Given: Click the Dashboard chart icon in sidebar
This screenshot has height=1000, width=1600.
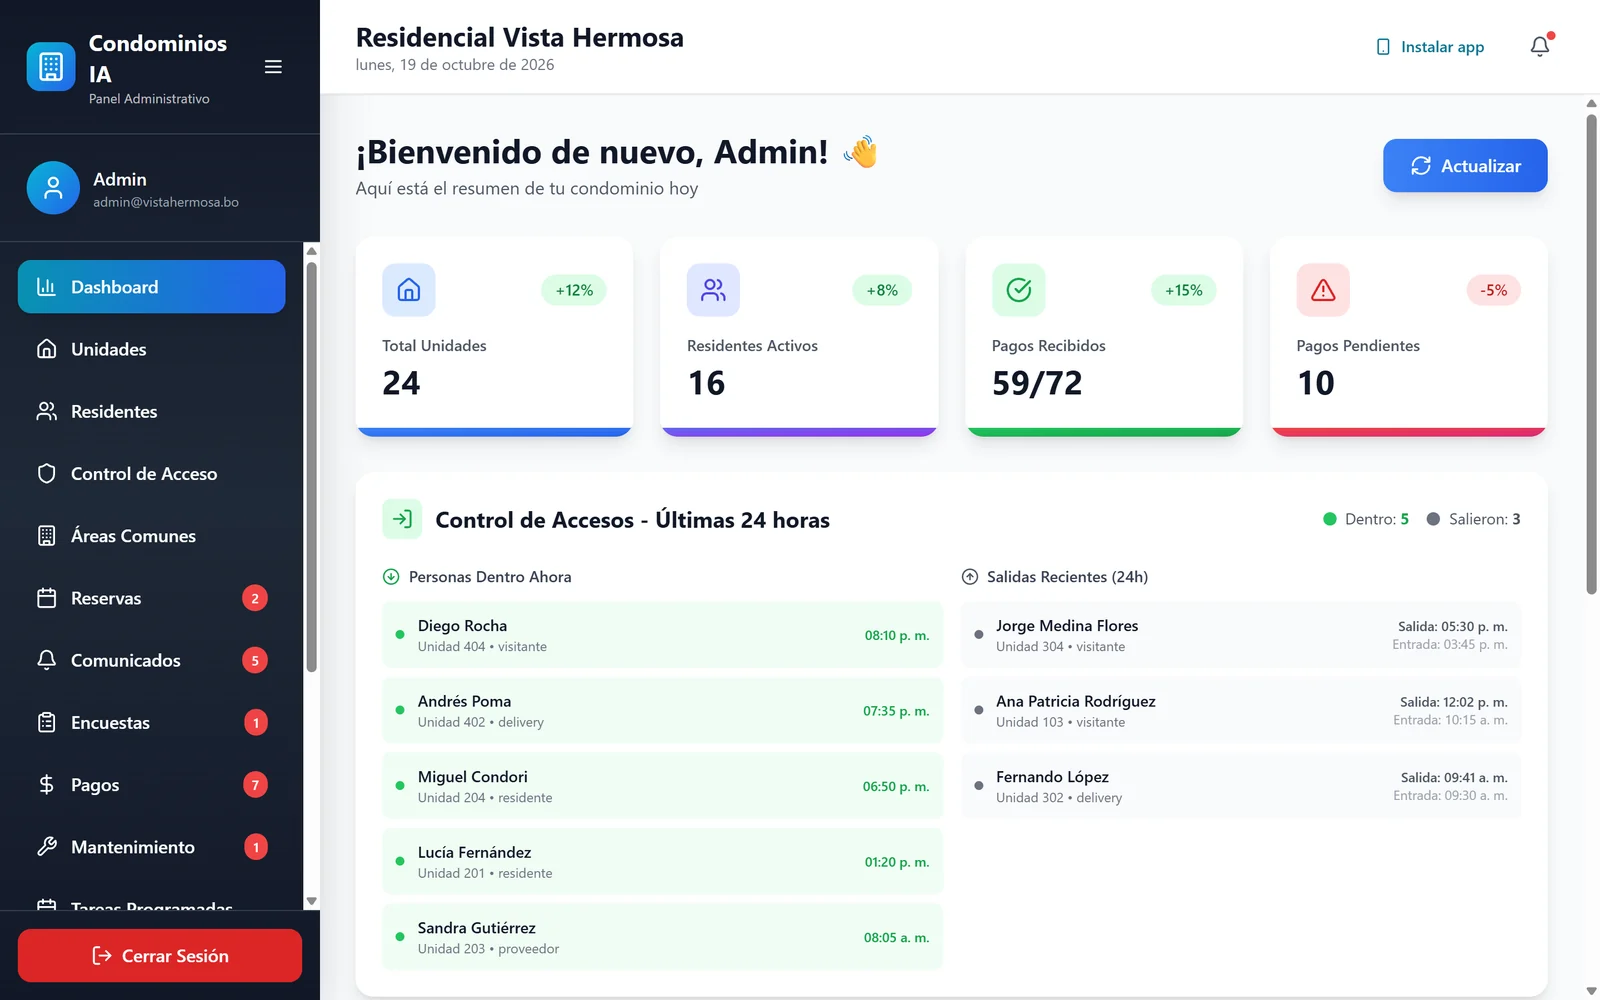Looking at the screenshot, I should (x=47, y=287).
